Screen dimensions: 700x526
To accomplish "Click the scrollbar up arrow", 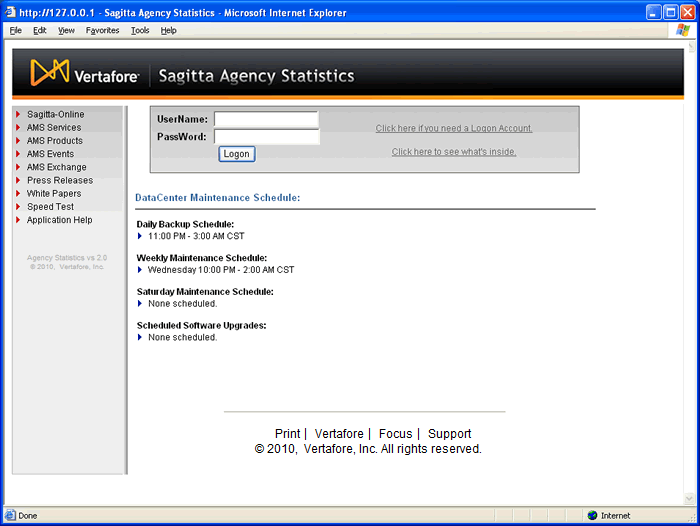I will click(692, 46).
